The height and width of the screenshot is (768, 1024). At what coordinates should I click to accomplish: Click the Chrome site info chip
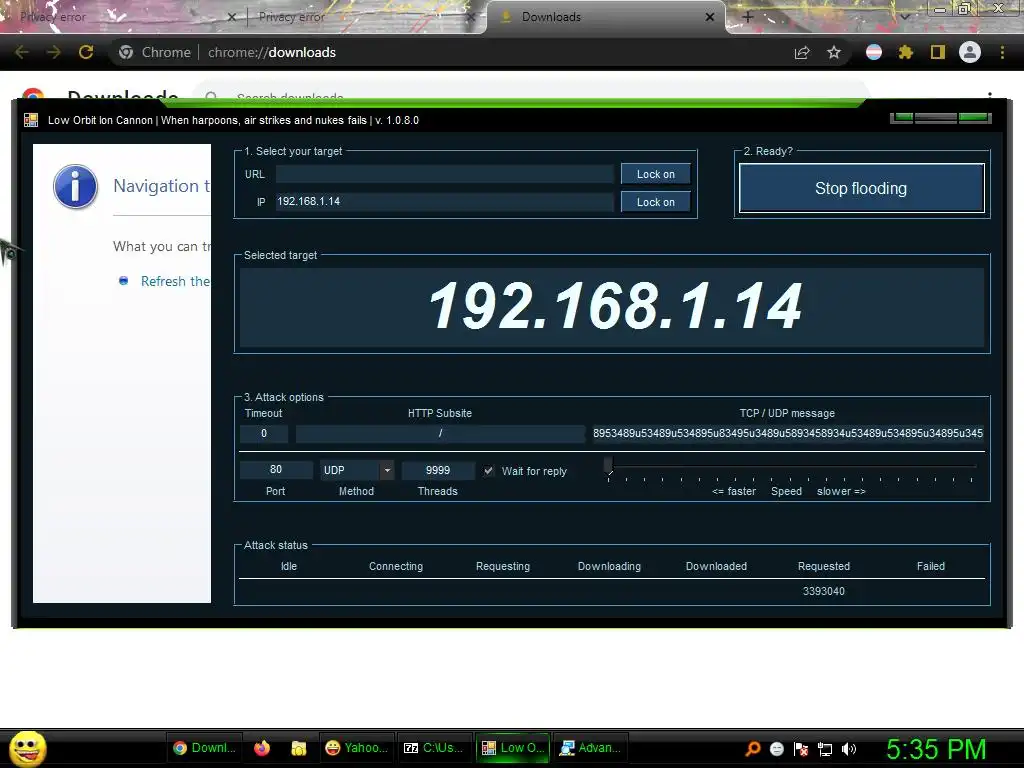(155, 52)
